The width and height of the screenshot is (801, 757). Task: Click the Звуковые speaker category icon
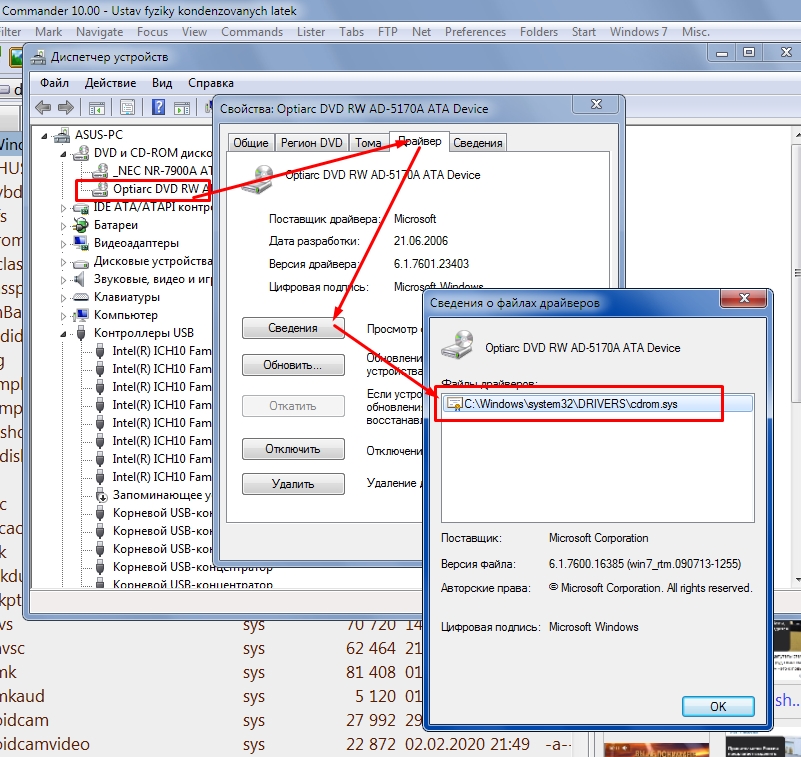[x=79, y=279]
